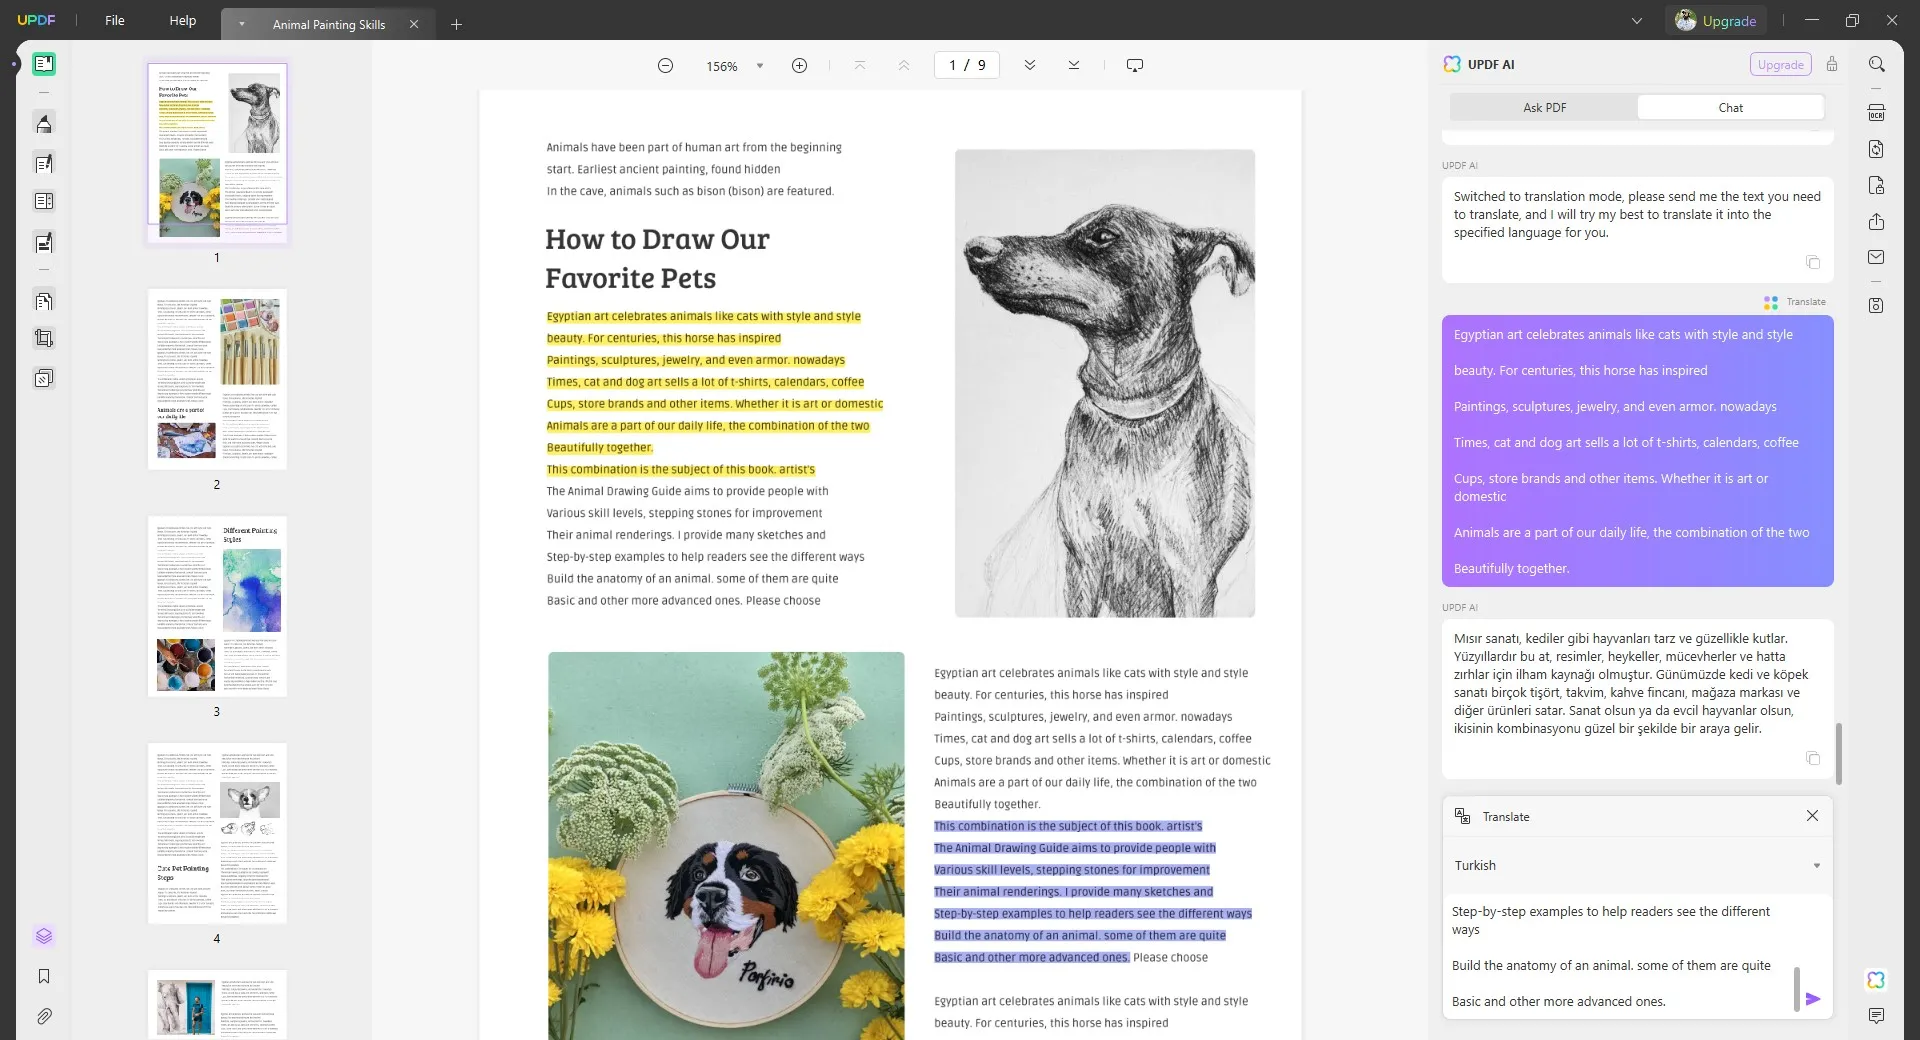Image resolution: width=1920 pixels, height=1040 pixels.
Task: Go to the previous page
Action: [904, 65]
